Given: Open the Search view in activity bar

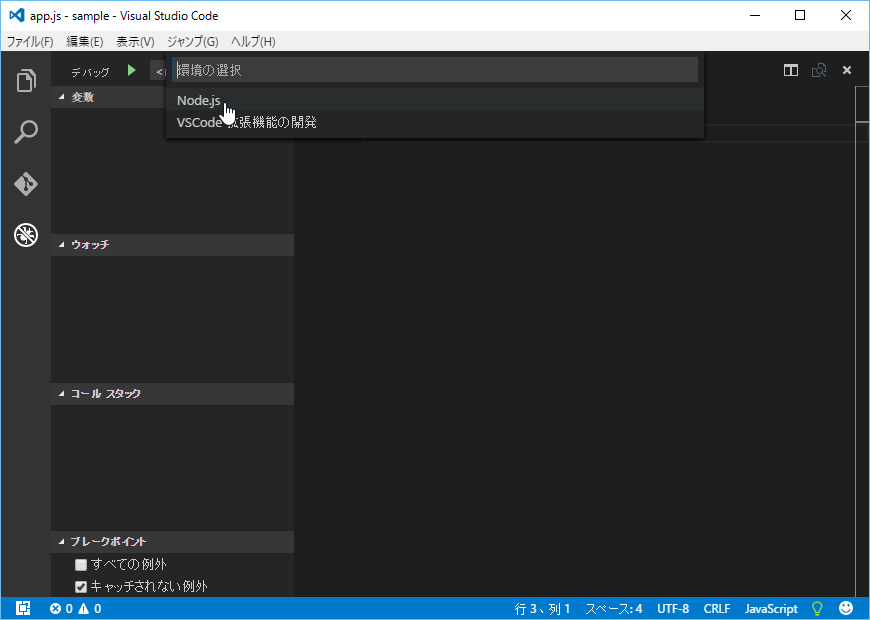Looking at the screenshot, I should pyautogui.click(x=26, y=132).
